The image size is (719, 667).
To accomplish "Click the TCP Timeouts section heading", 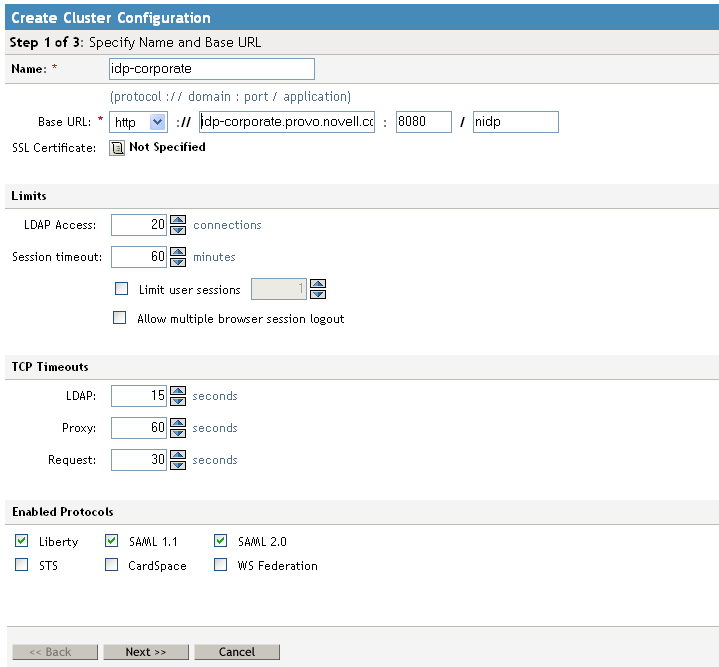I will tap(50, 367).
